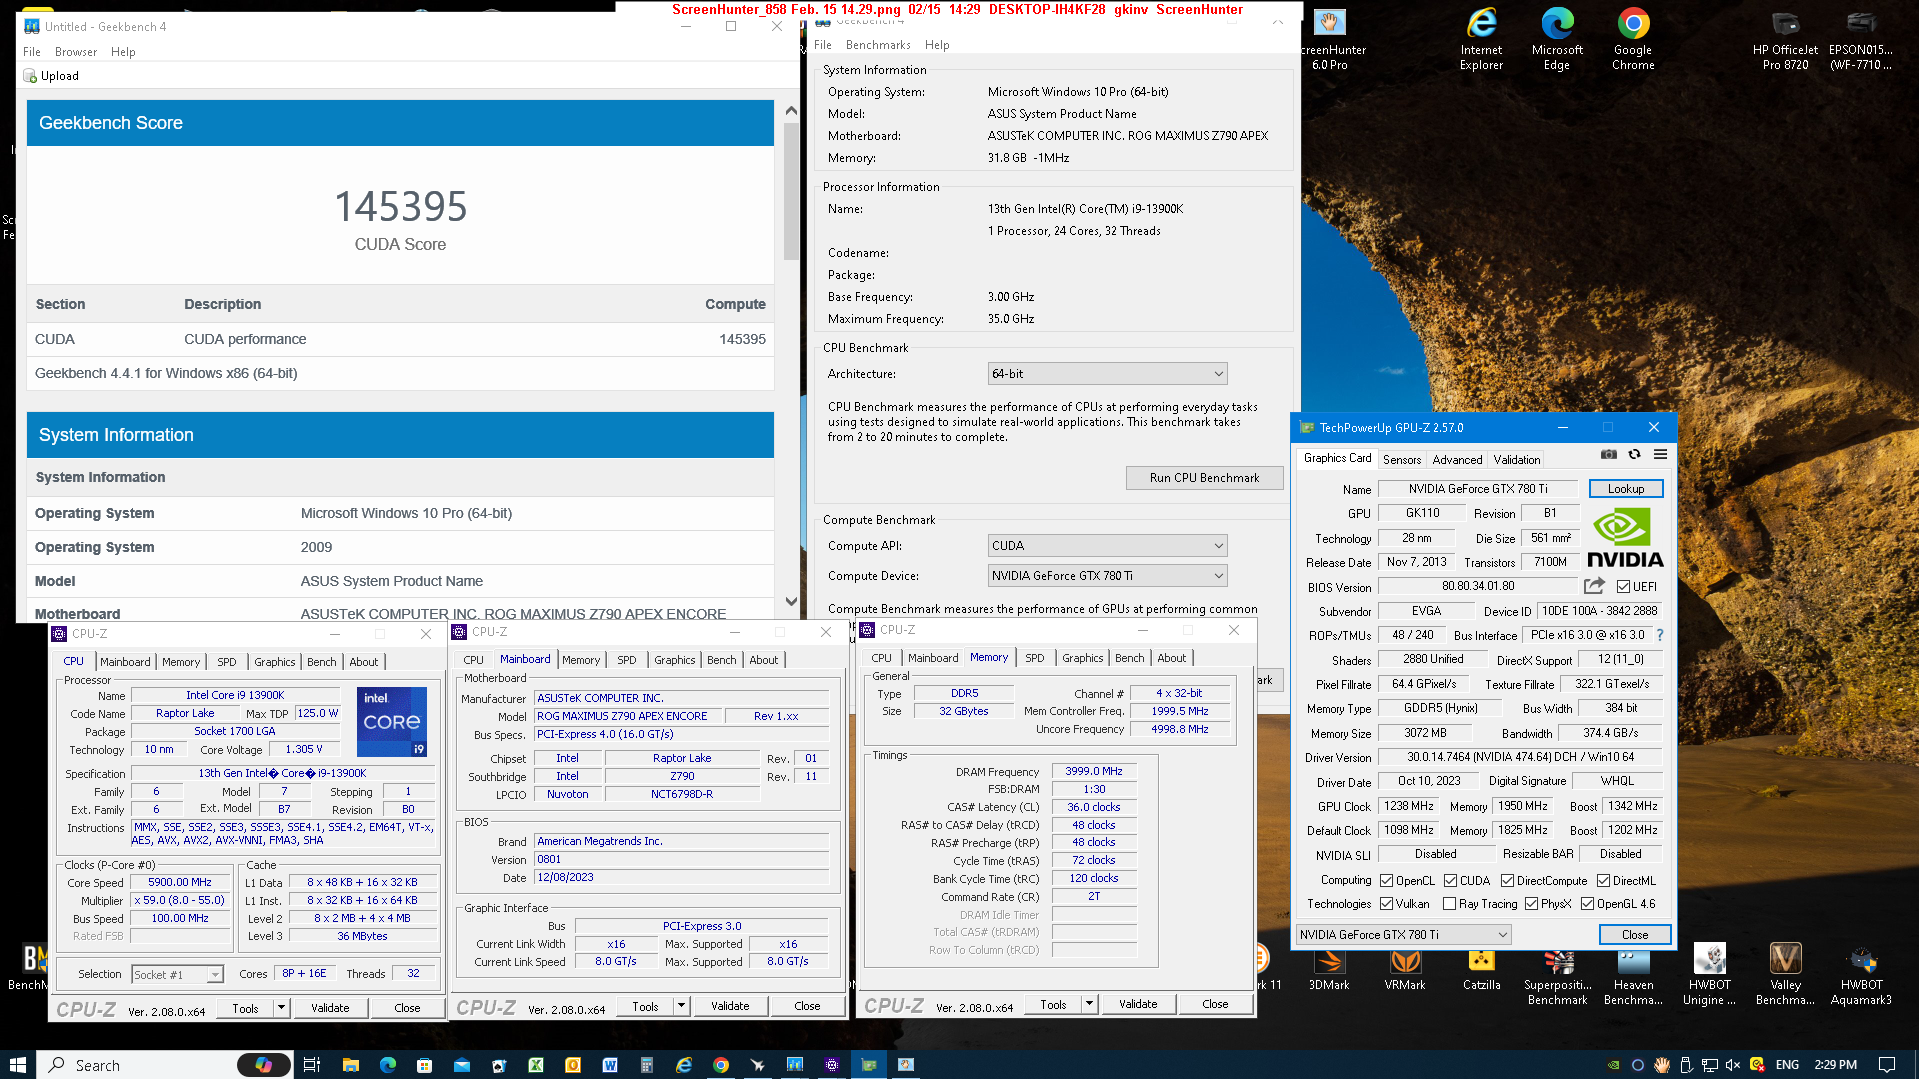Click muted volume icon in system tray
This screenshot has height=1079, width=1919.
tap(1733, 1065)
